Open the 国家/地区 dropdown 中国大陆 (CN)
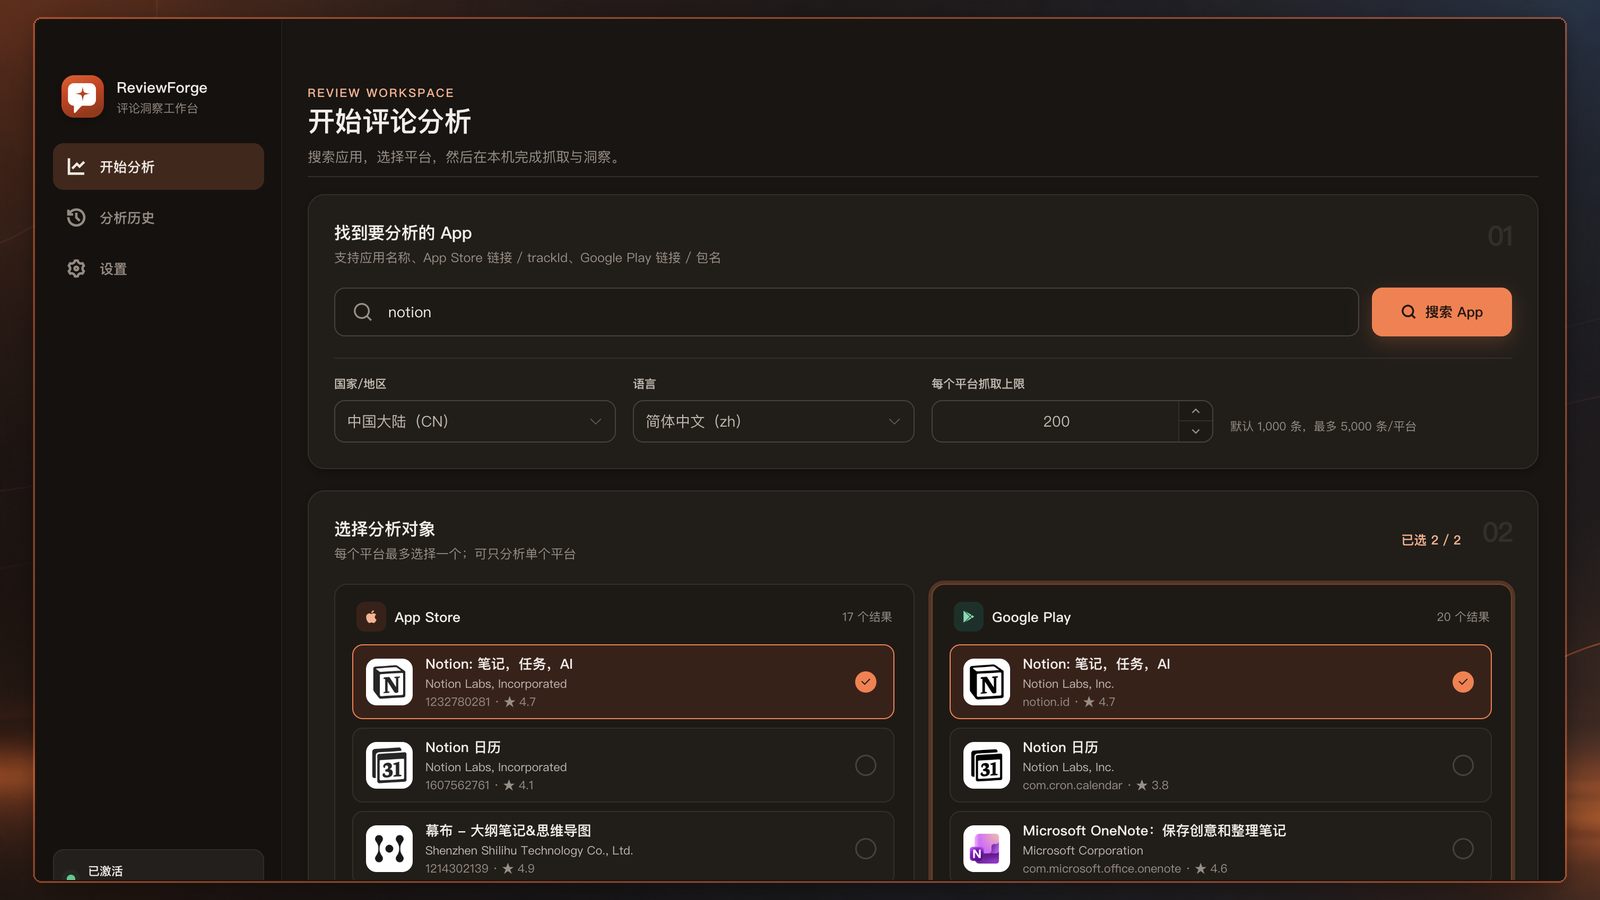The height and width of the screenshot is (900, 1600). pos(474,421)
